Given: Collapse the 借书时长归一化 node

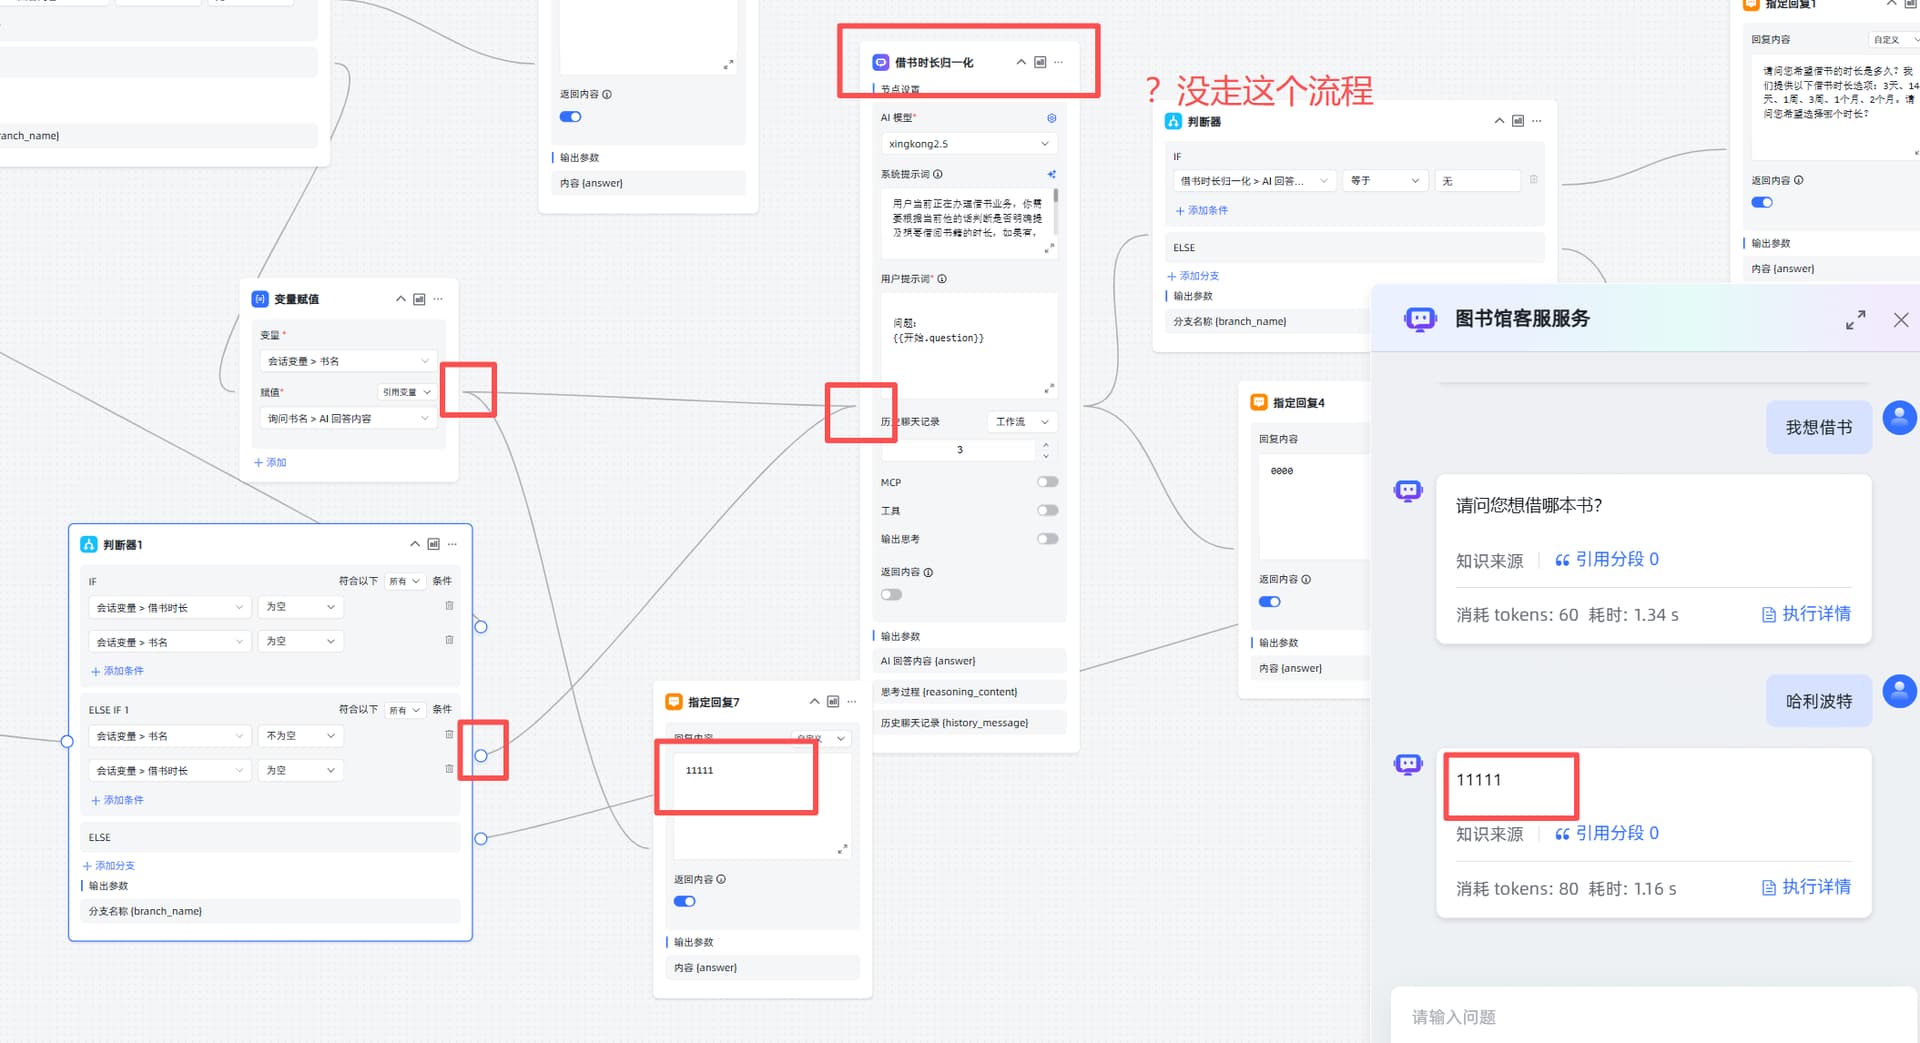Looking at the screenshot, I should click(x=1020, y=62).
